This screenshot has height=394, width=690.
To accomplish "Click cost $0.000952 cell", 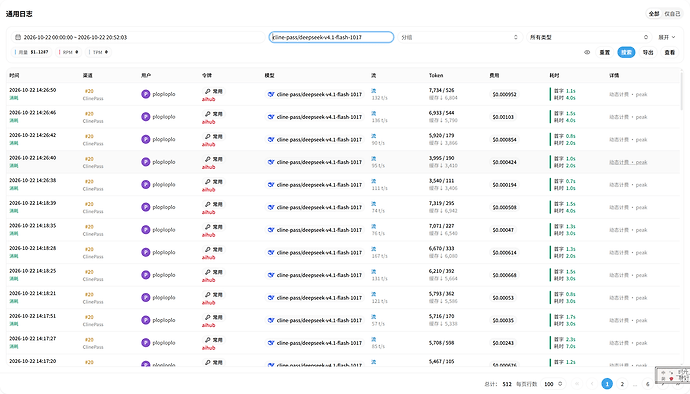I will (504, 94).
